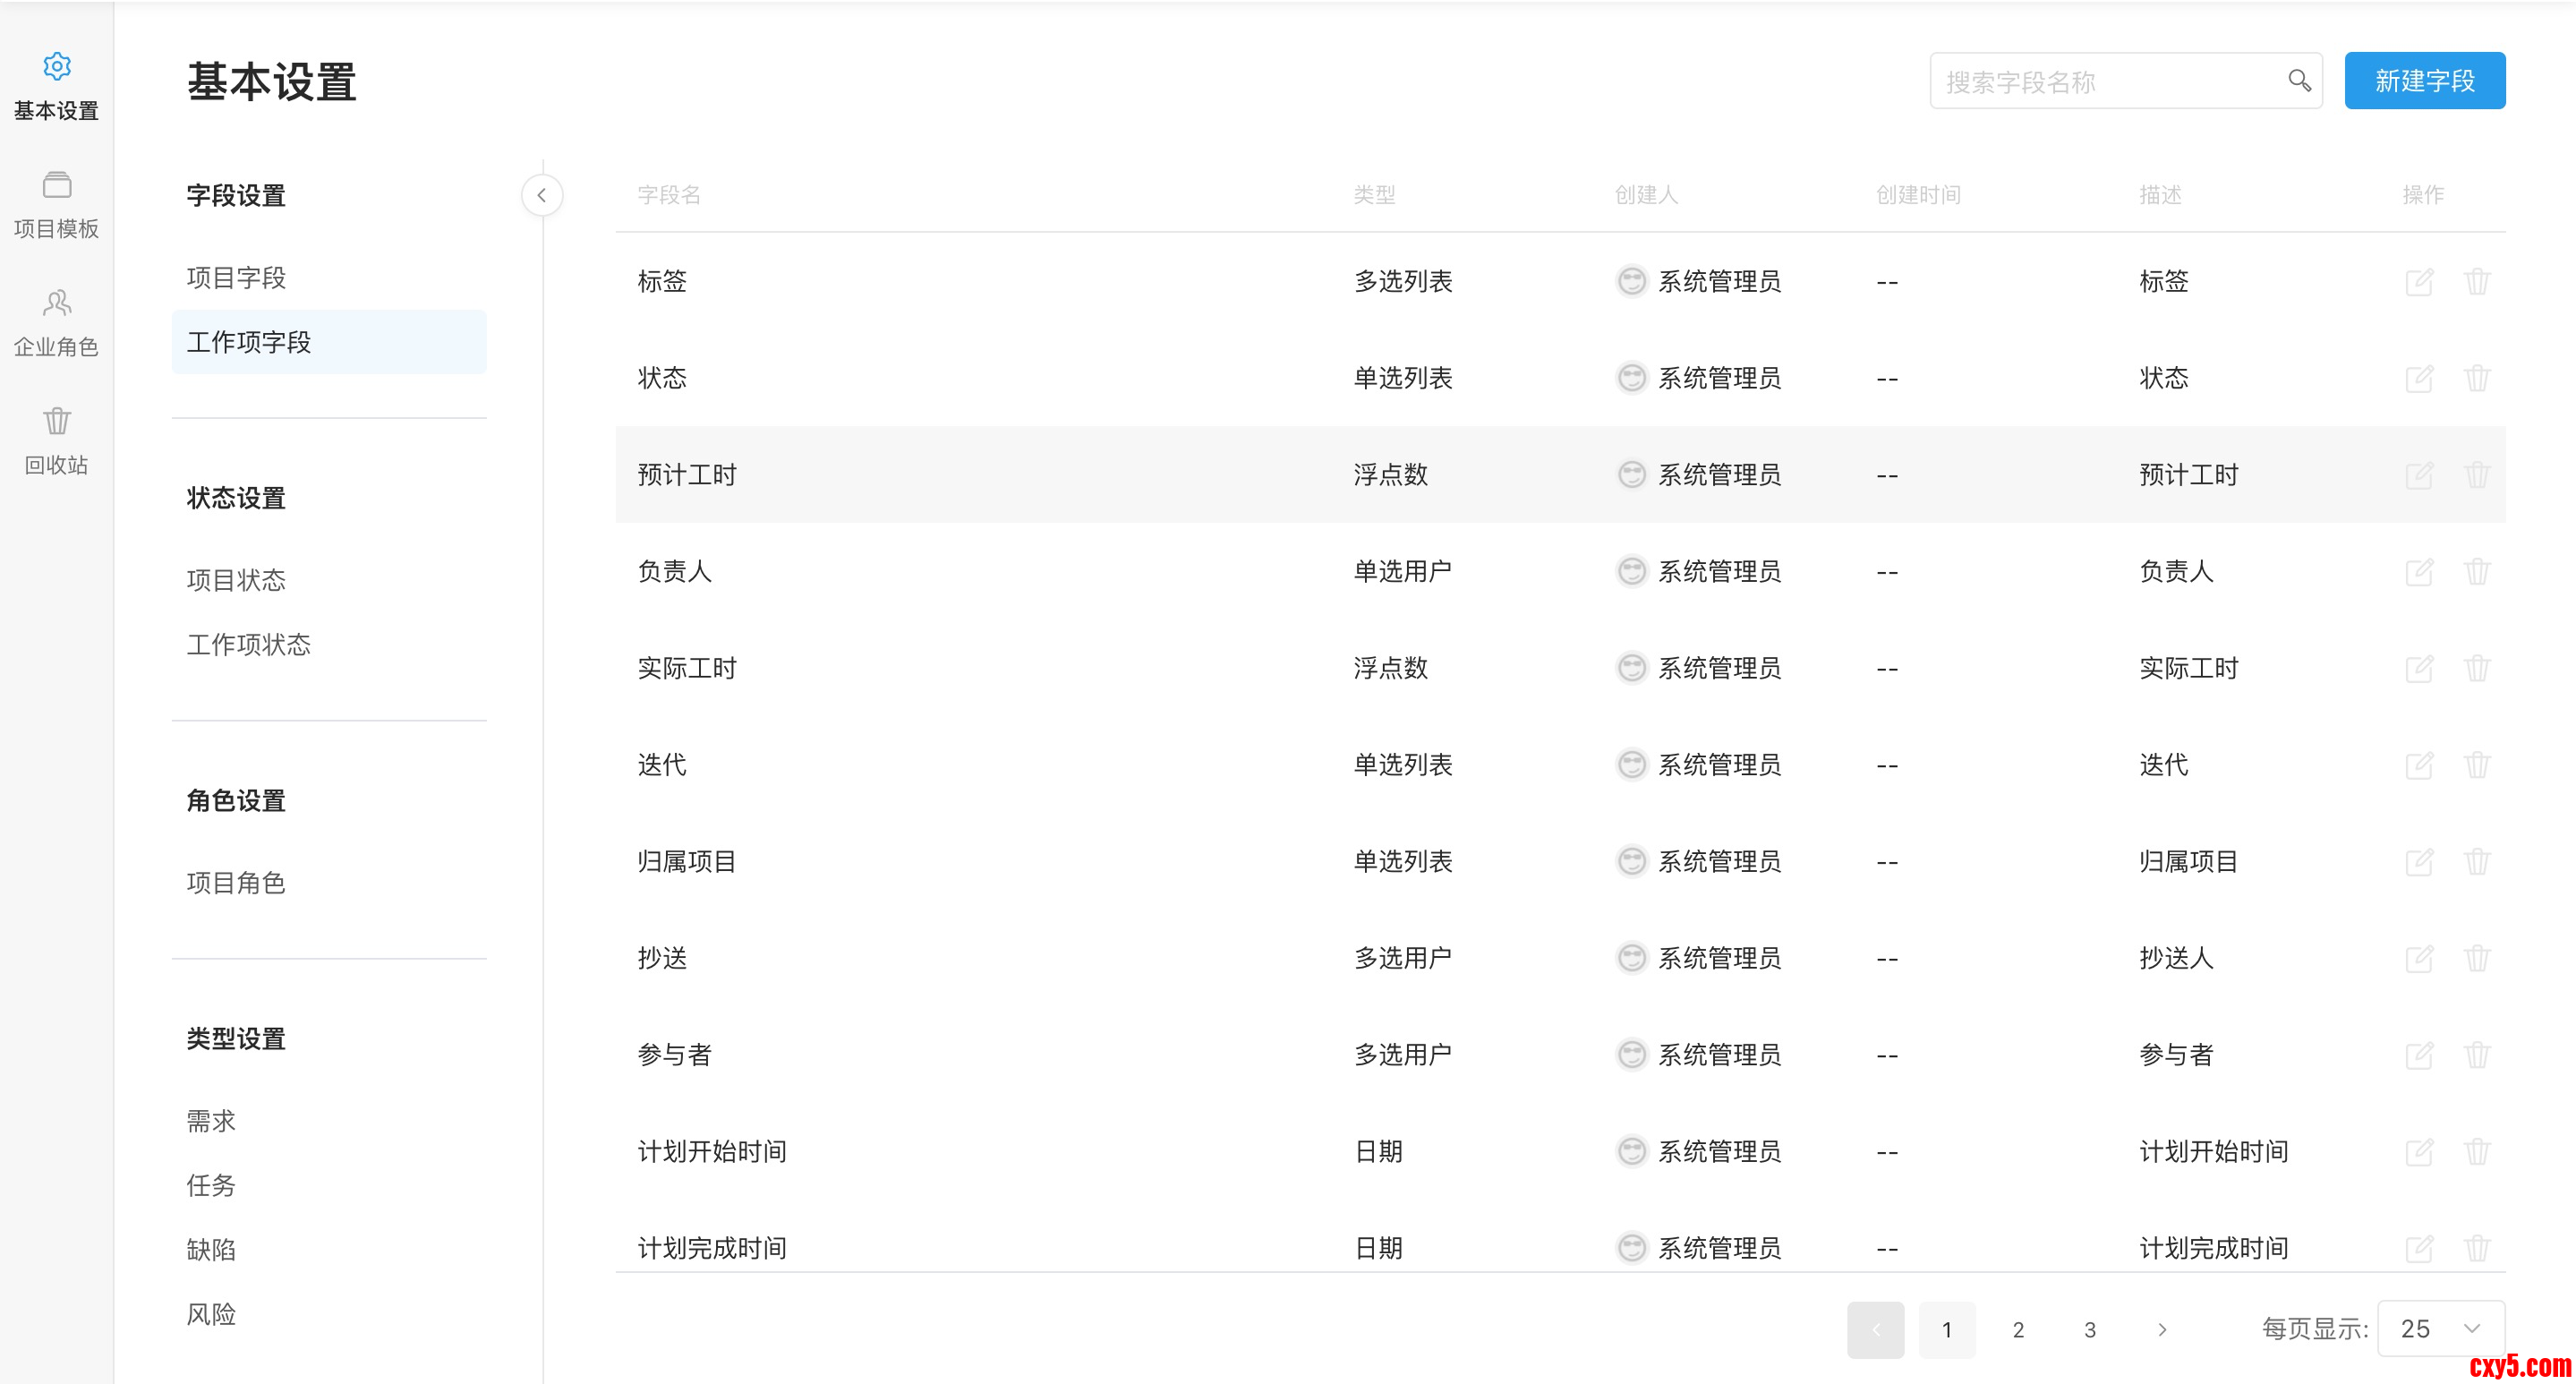2576x1384 pixels.
Task: Collapse the settings side panel
Action: coord(542,195)
